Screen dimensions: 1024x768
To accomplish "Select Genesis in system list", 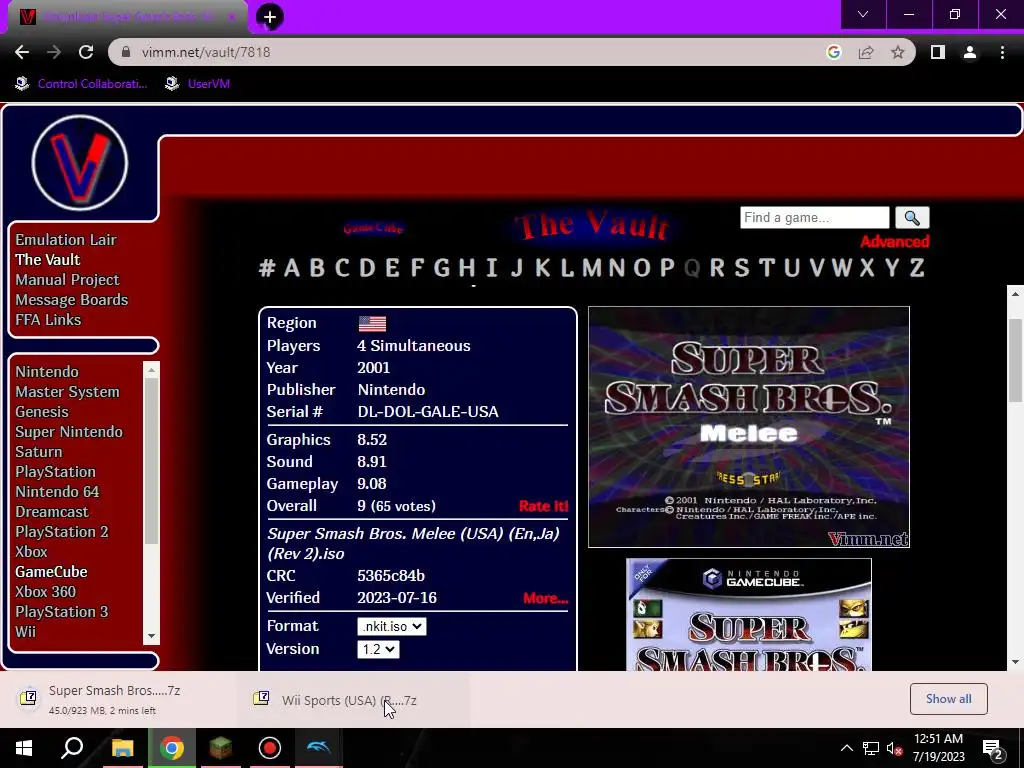I will 42,412.
